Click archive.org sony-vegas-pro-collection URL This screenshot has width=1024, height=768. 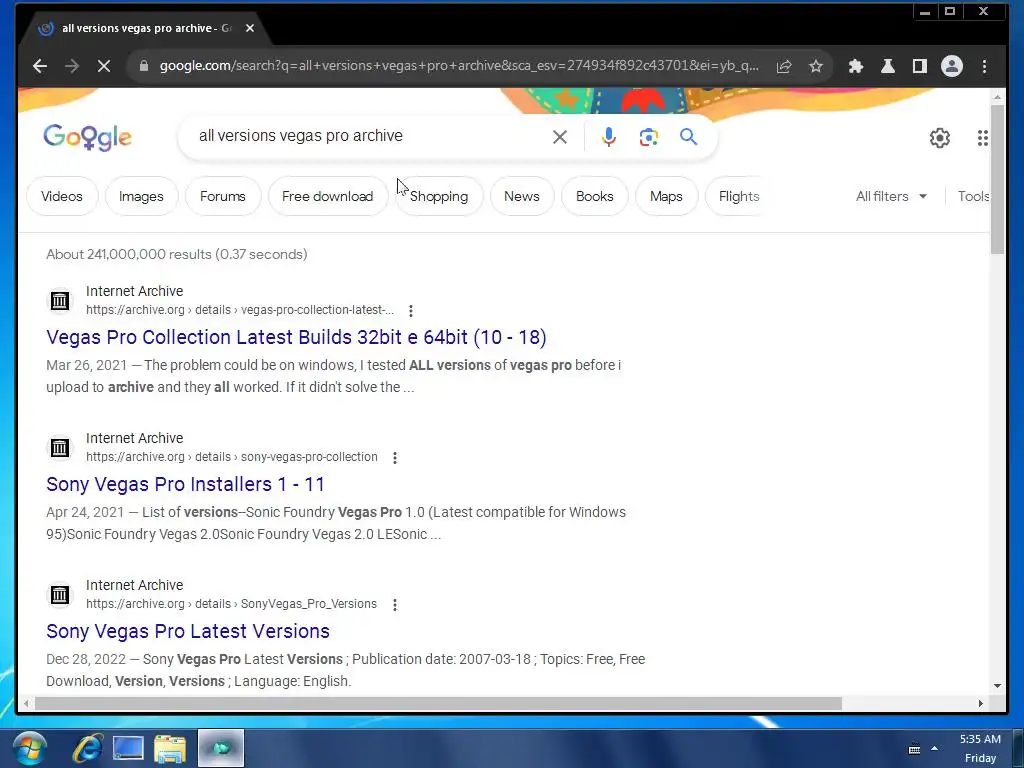click(232, 457)
